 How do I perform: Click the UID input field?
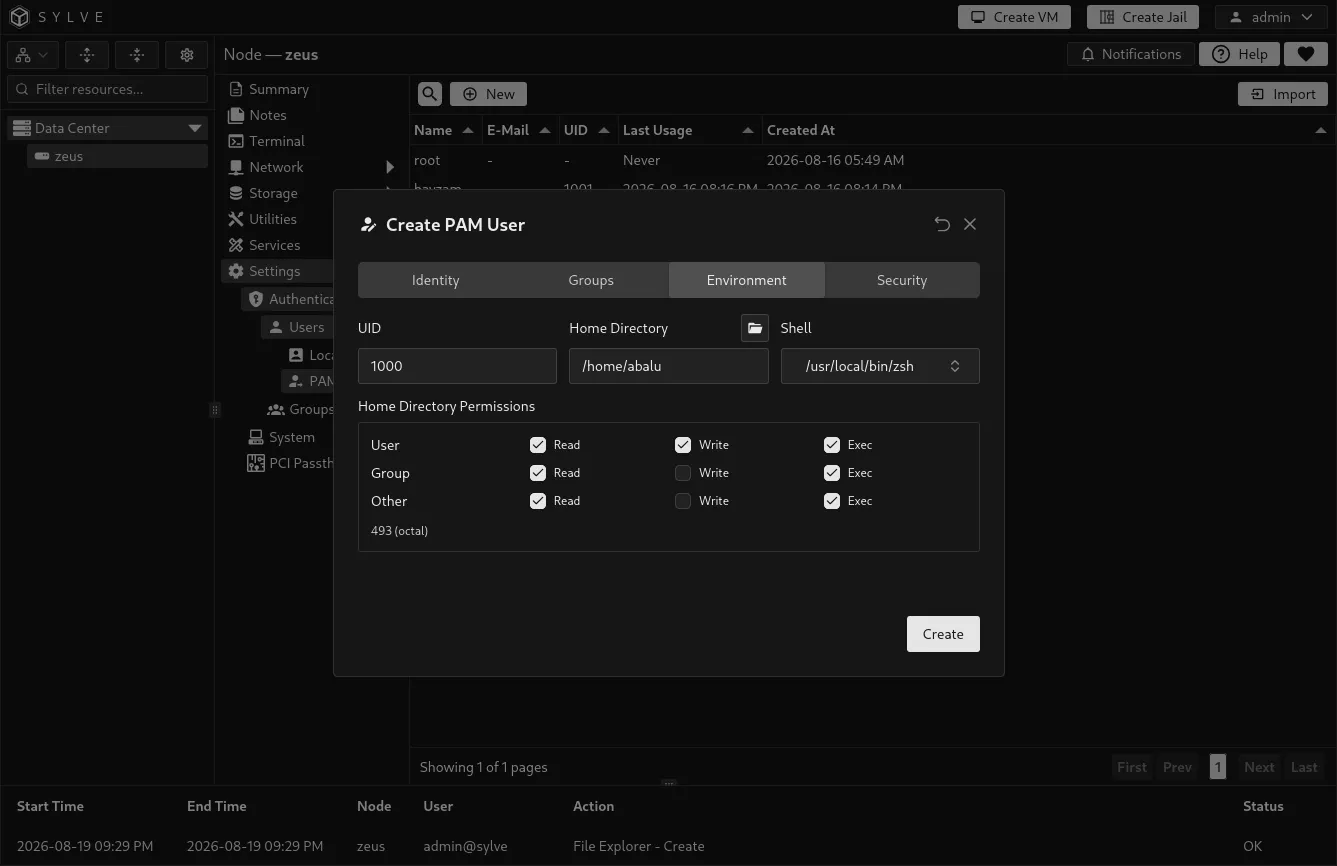pyautogui.click(x=457, y=366)
